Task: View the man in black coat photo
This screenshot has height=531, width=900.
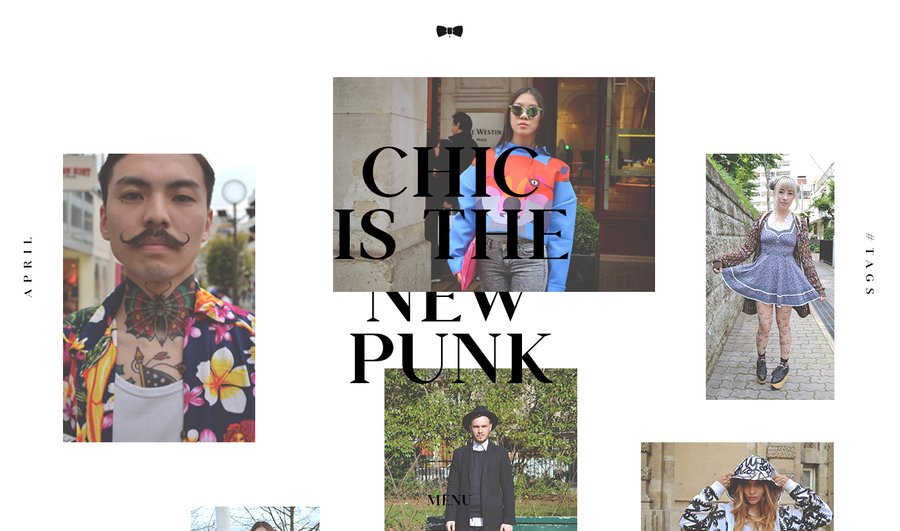Action: tap(480, 449)
